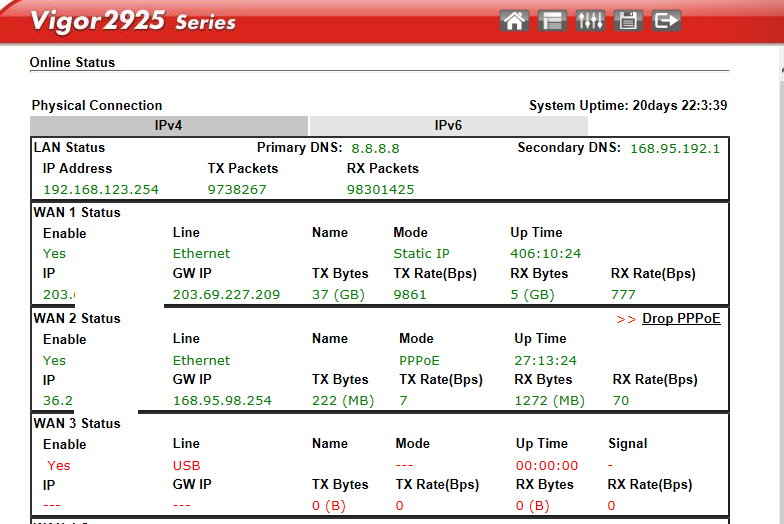This screenshot has height=524, width=784.
Task: Click the sliders settings icon
Action: coord(590,21)
